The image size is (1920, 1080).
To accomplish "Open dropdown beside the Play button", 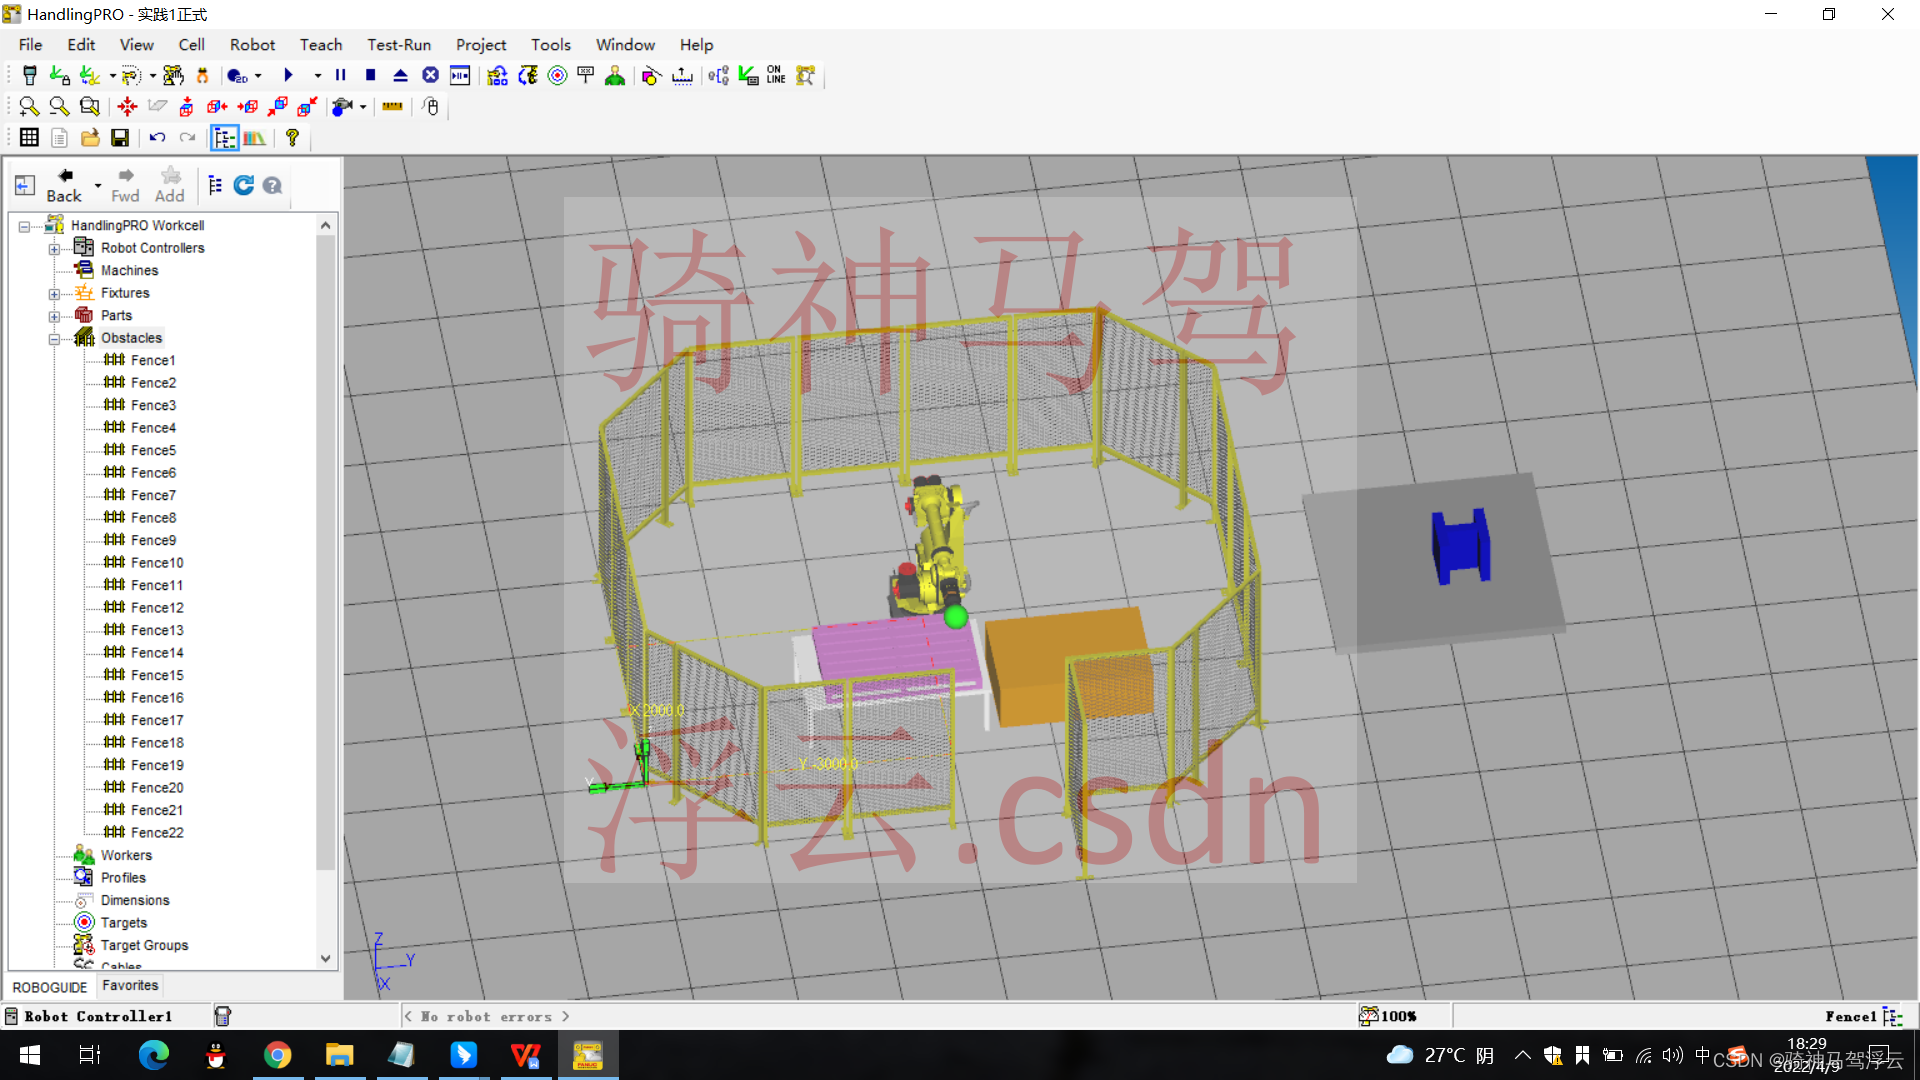I will click(x=317, y=76).
